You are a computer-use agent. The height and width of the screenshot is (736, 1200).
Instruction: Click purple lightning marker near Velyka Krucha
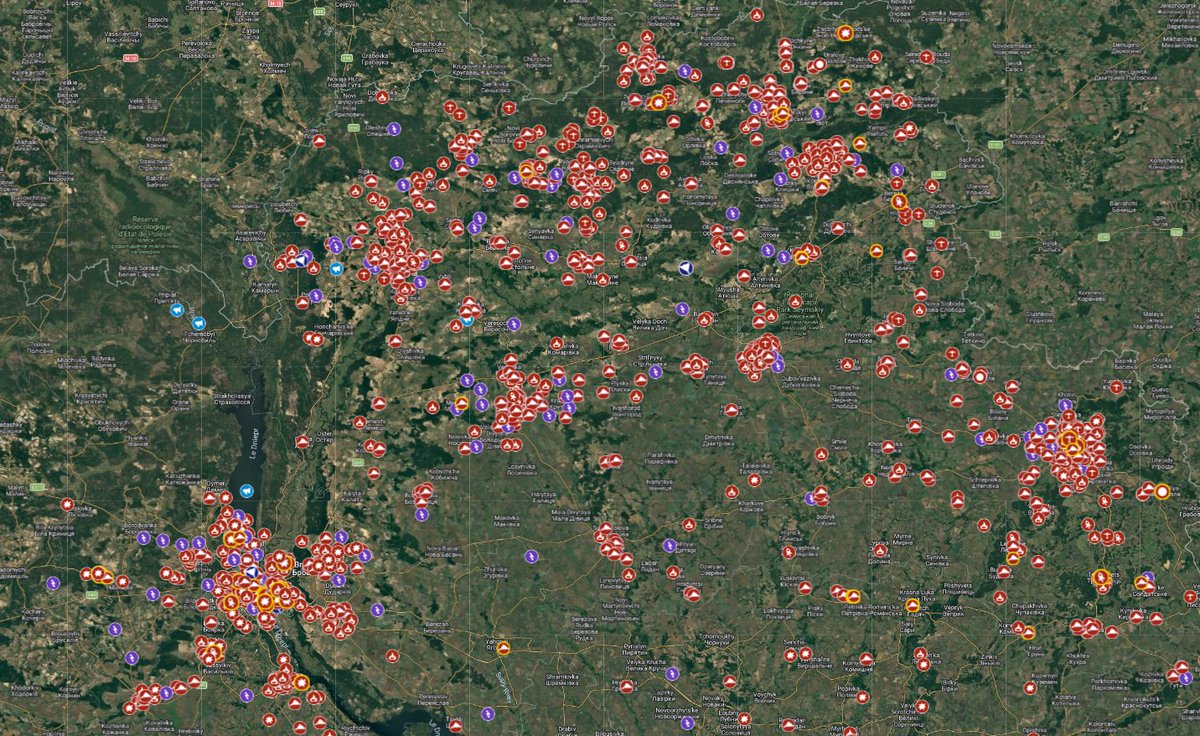click(x=672, y=673)
